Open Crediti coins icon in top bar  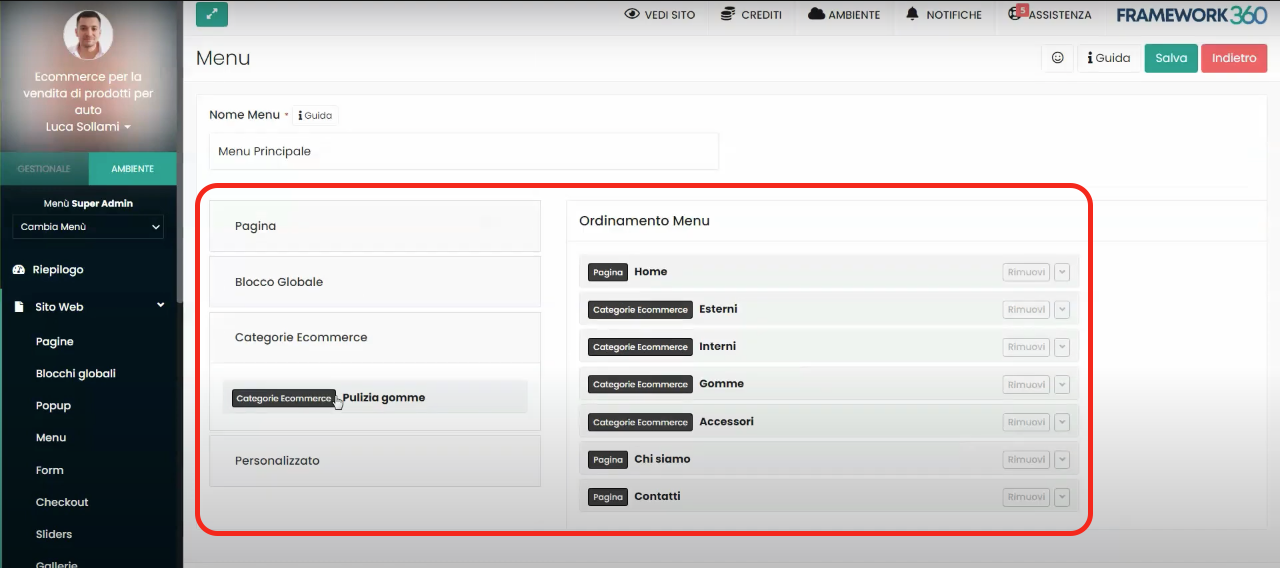tap(726, 15)
